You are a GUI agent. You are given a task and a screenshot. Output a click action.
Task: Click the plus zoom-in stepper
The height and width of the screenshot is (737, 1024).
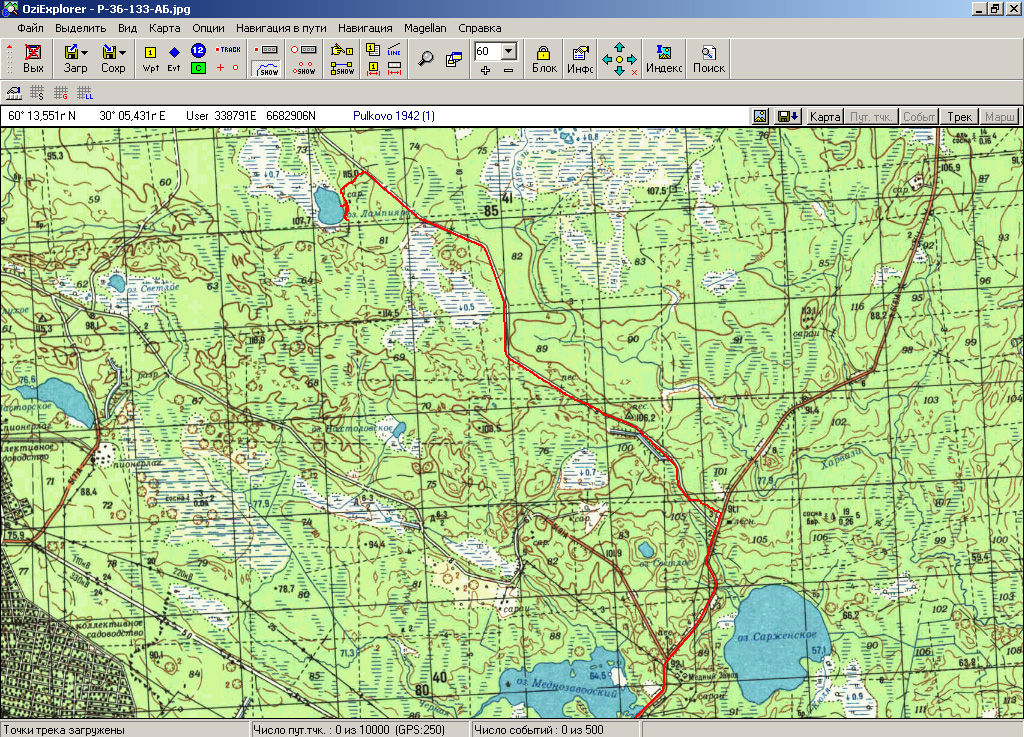point(485,70)
